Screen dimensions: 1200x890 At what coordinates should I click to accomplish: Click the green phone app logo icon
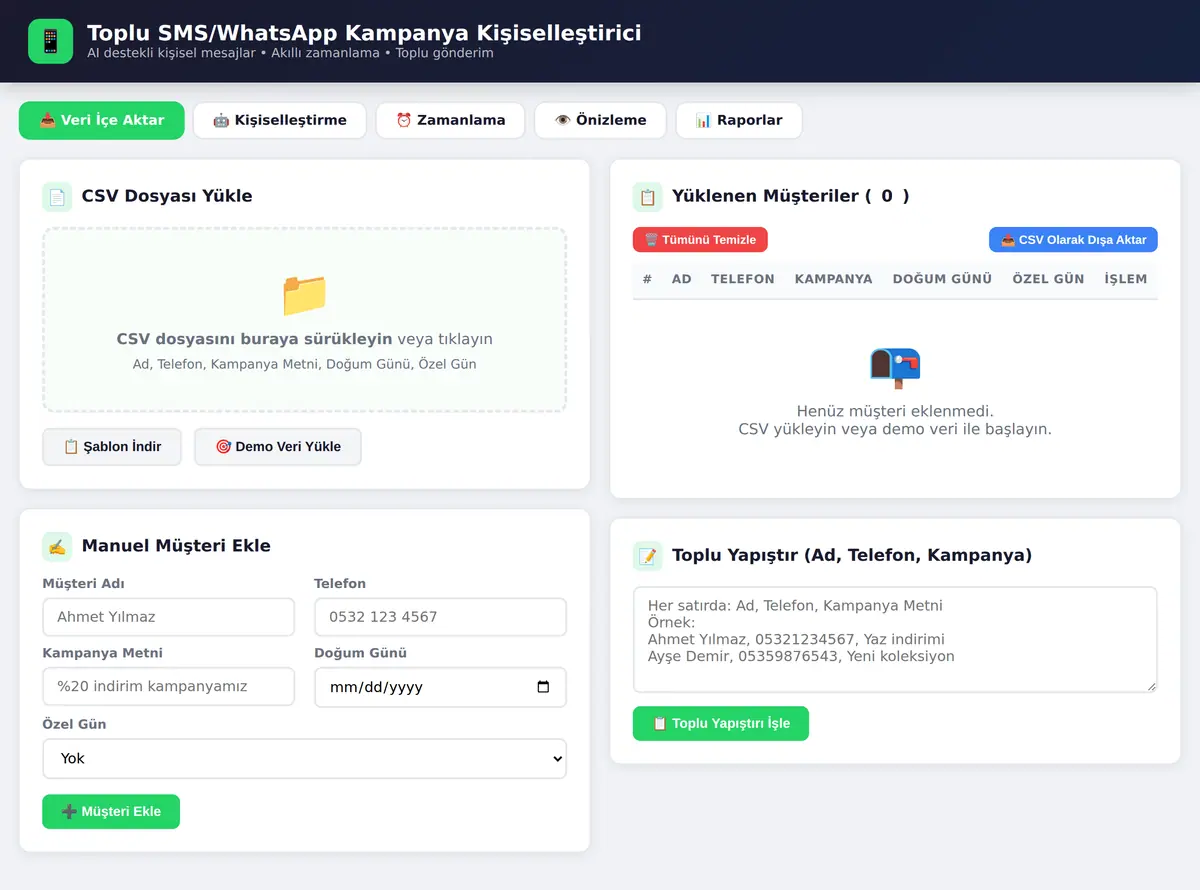pos(50,41)
